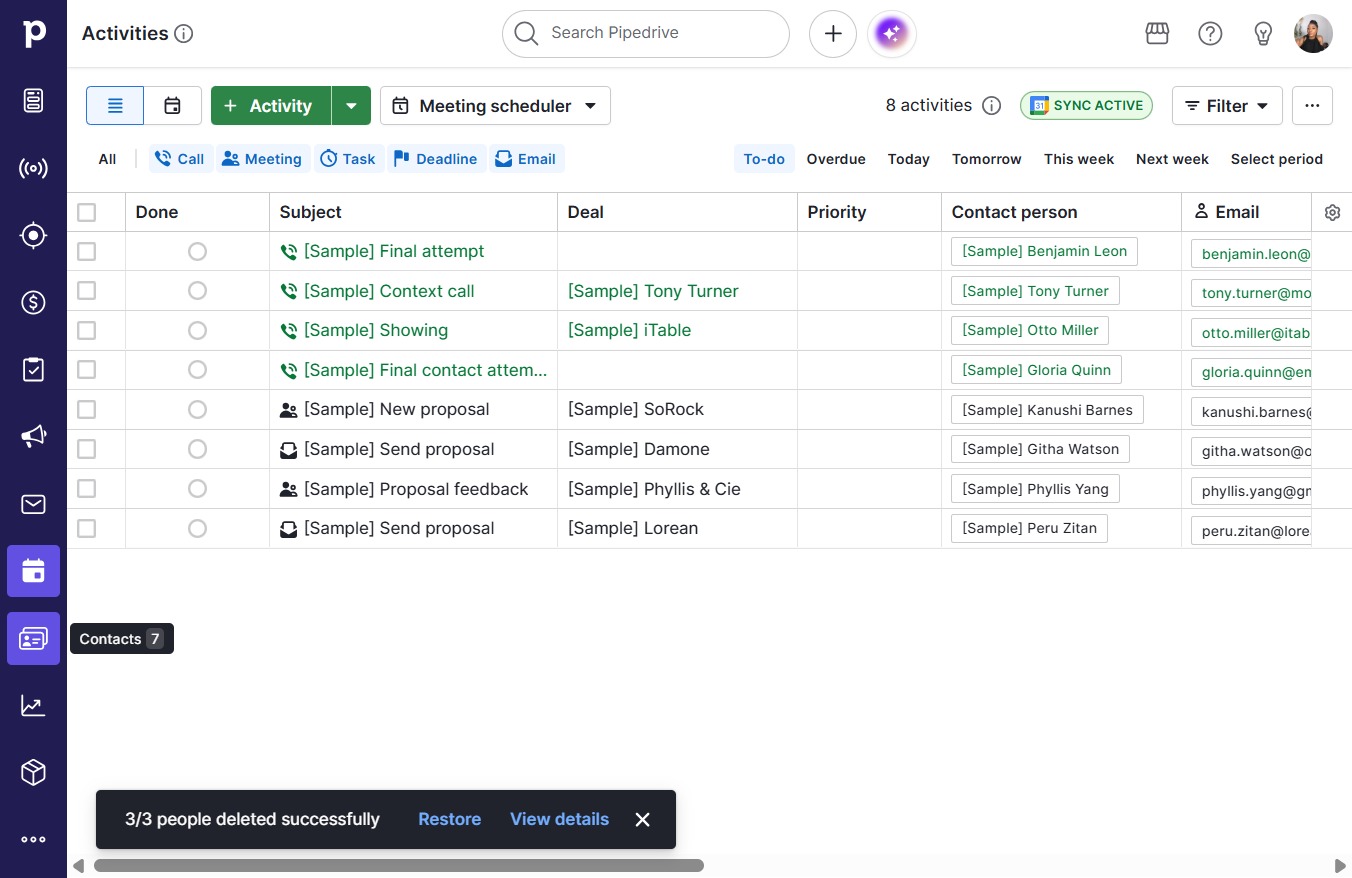This screenshot has height=878, width=1352.
Task: Show Today activities
Action: [x=909, y=159]
